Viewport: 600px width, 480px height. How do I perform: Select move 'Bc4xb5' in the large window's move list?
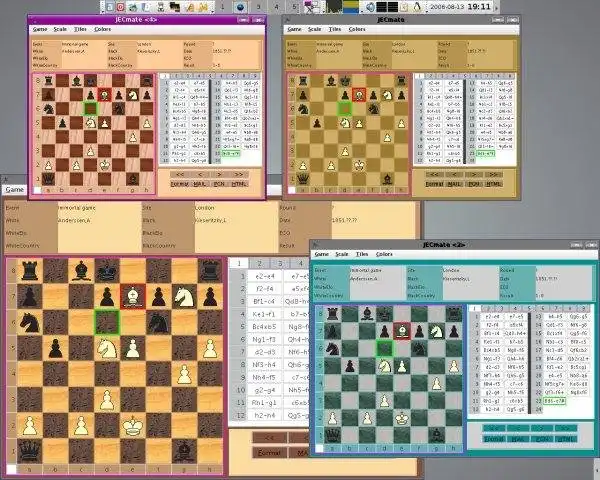pos(264,327)
